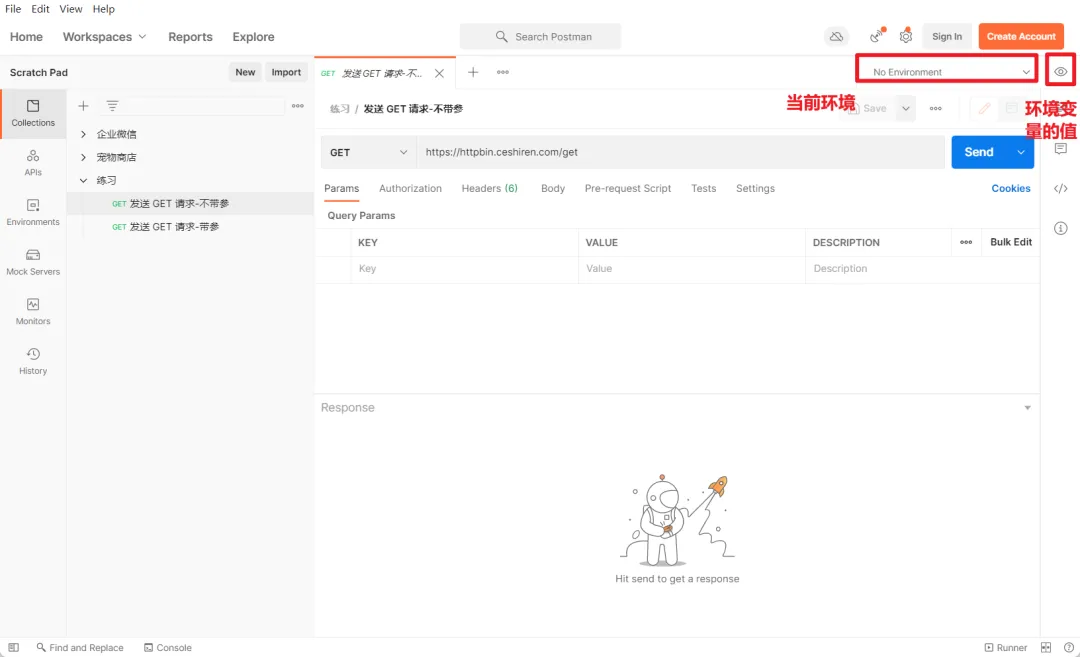Open the Collections sidebar panel
1080x657 pixels.
coord(33,114)
